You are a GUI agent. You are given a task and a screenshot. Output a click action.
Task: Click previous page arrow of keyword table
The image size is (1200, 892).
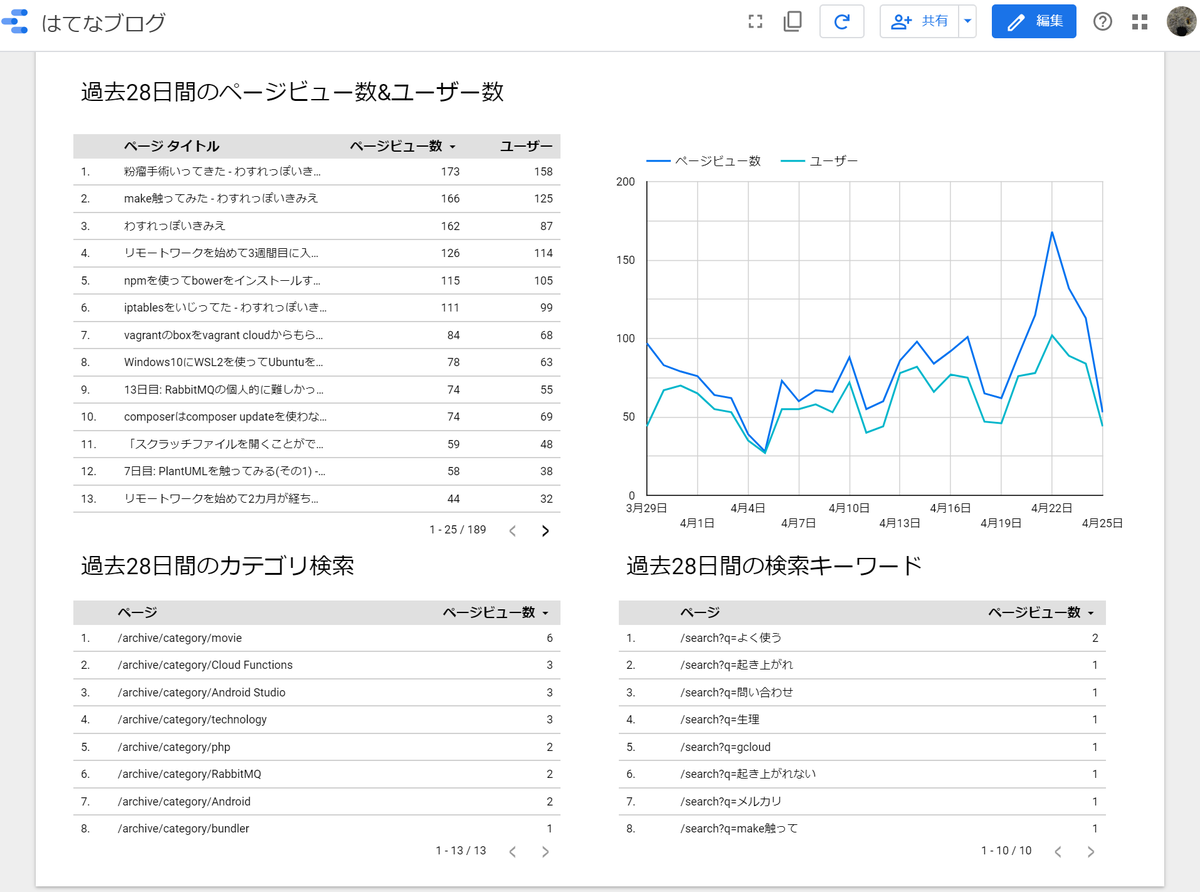[x=1059, y=852]
